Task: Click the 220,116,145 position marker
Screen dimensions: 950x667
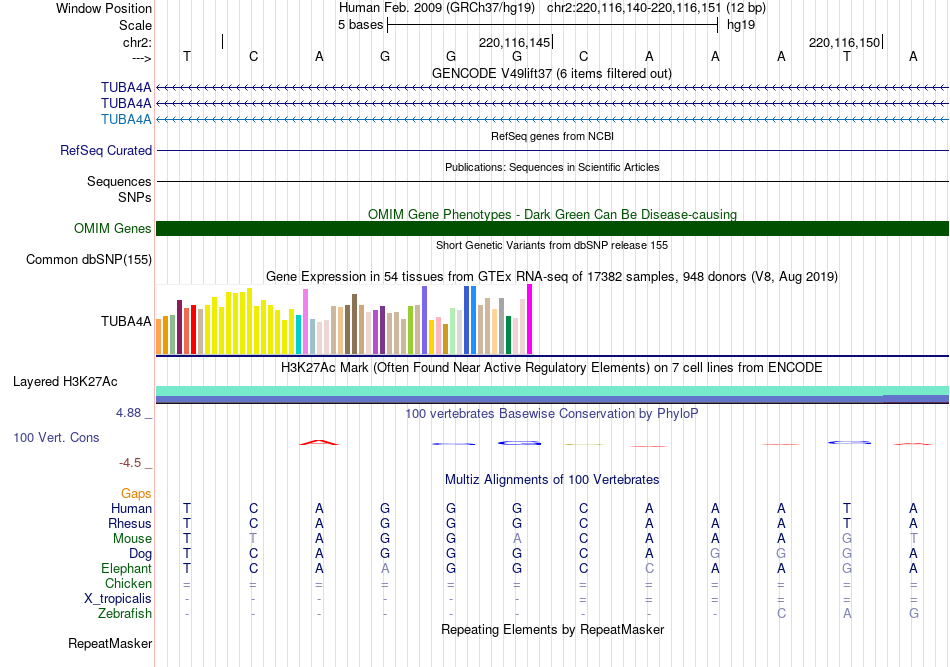Action: (514, 42)
